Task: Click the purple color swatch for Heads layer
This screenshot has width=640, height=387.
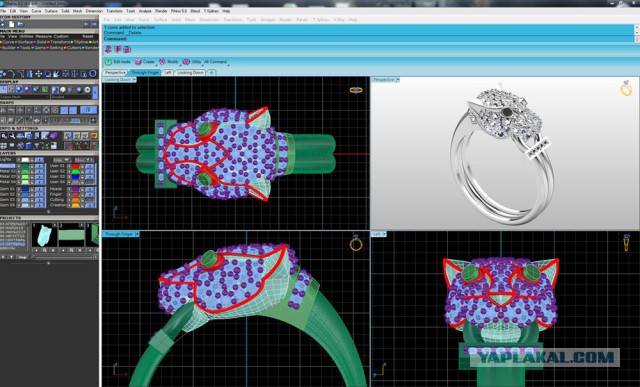Action: 75,189
